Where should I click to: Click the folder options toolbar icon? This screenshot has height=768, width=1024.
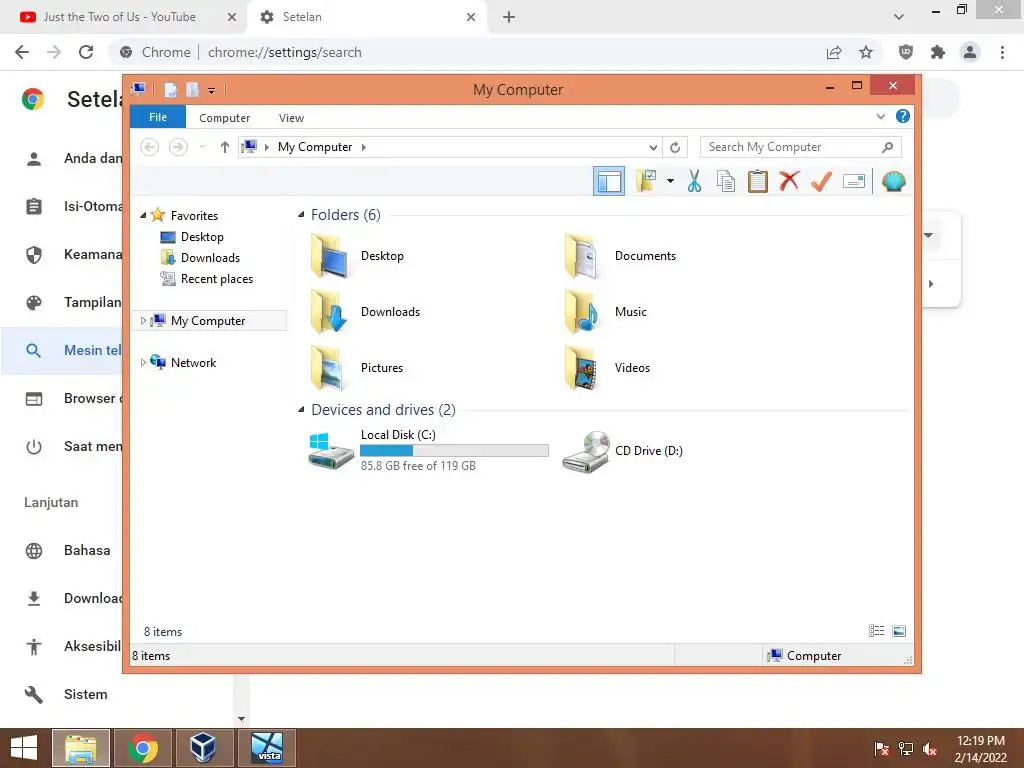click(x=646, y=181)
